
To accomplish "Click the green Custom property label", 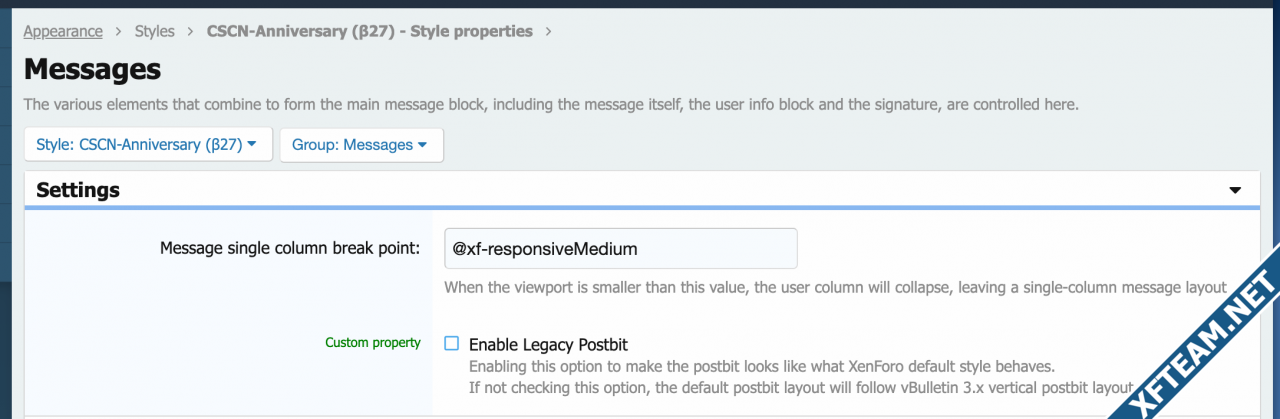I will click(373, 343).
